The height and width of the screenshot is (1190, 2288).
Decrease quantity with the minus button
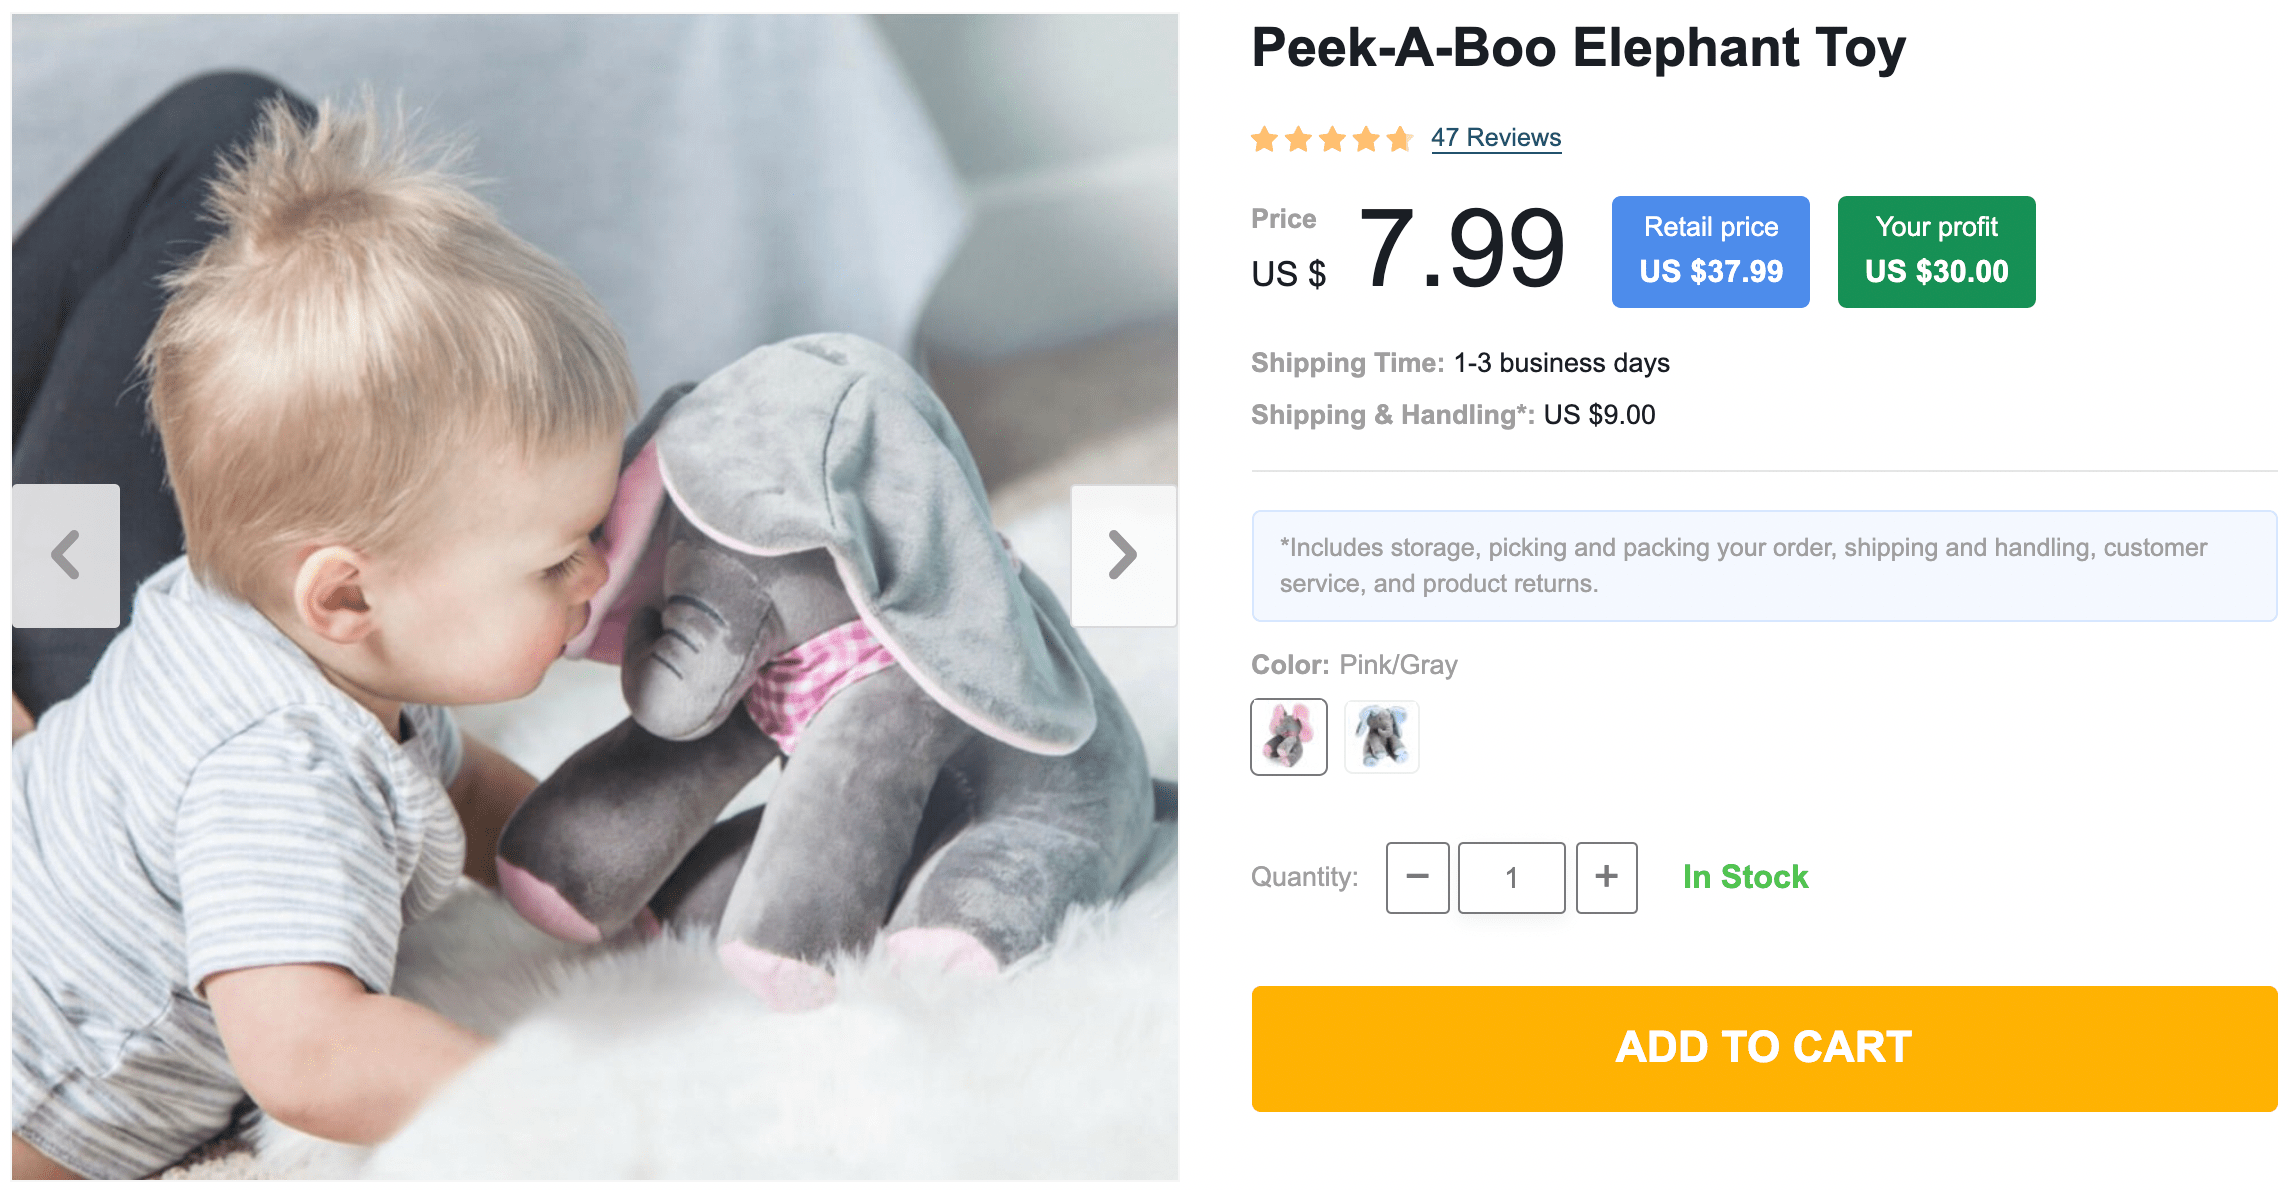1417,877
